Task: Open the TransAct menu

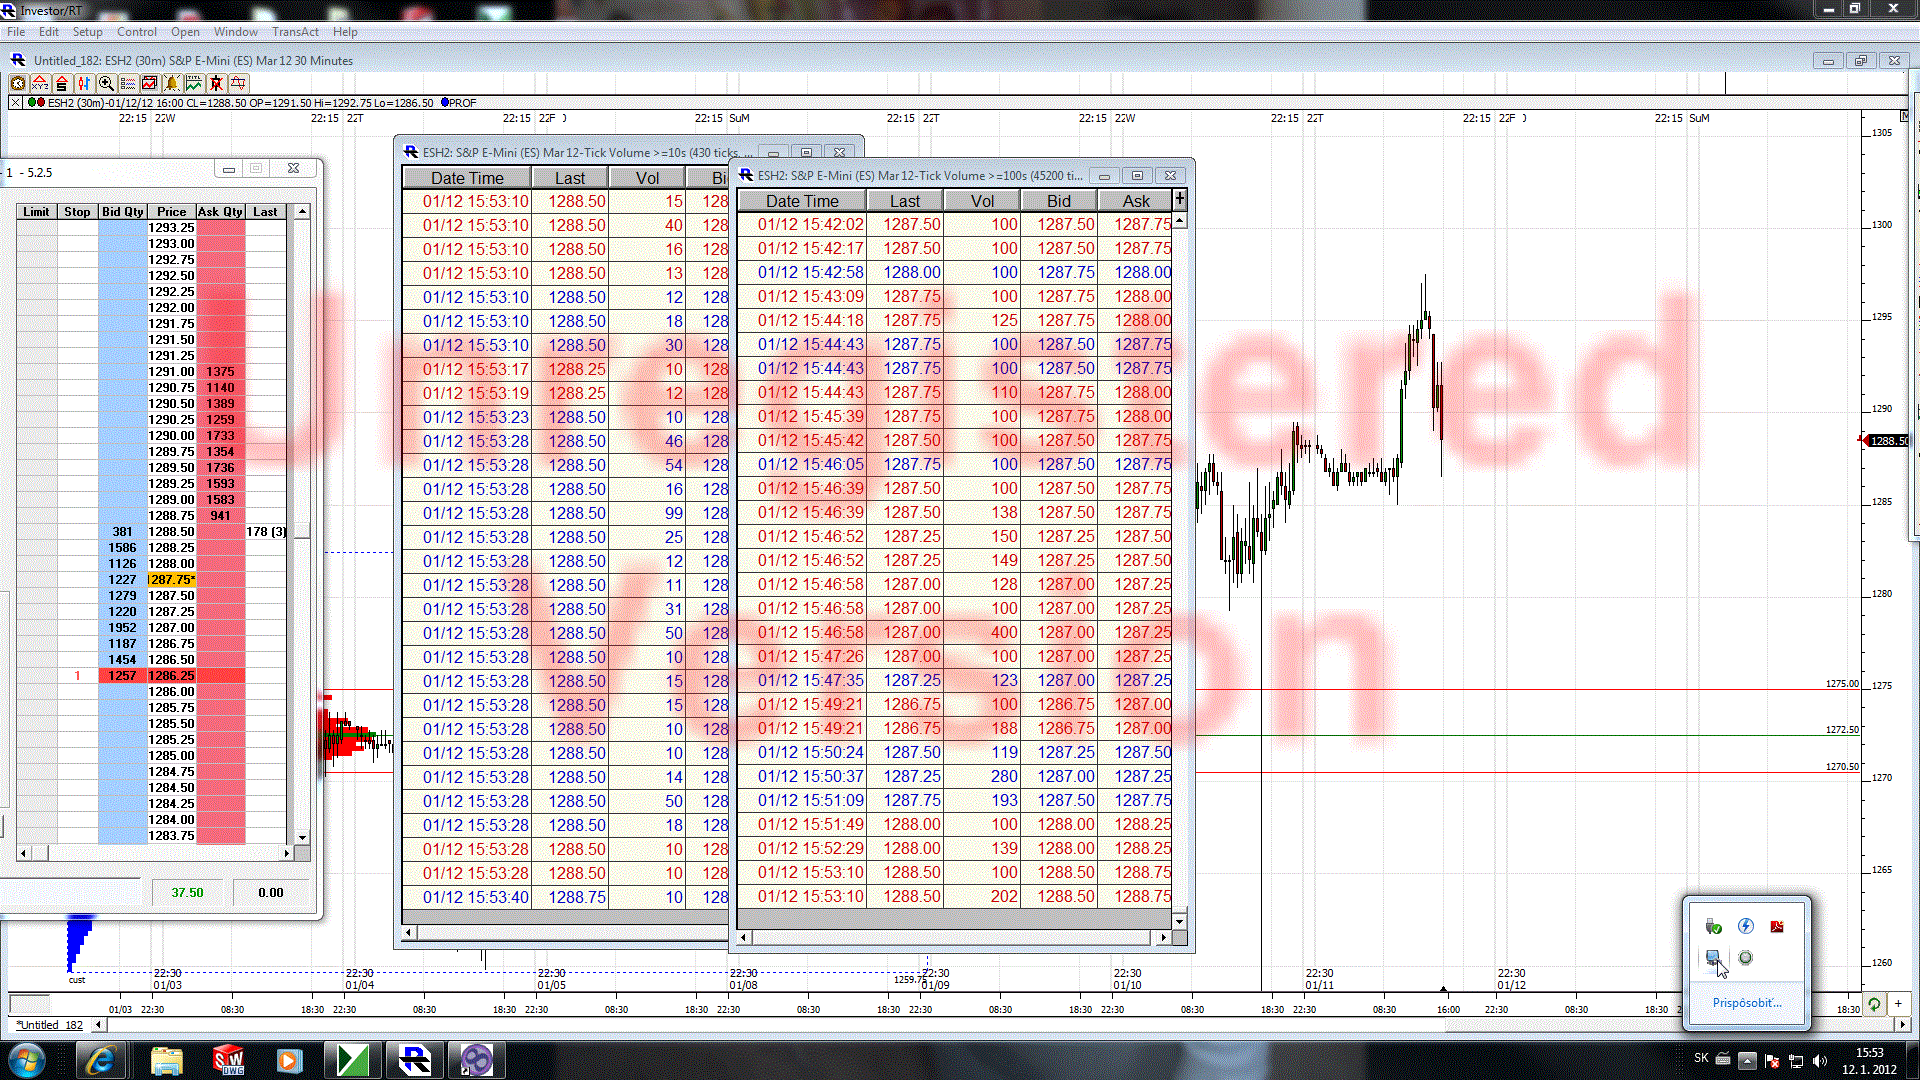Action: pyautogui.click(x=295, y=32)
